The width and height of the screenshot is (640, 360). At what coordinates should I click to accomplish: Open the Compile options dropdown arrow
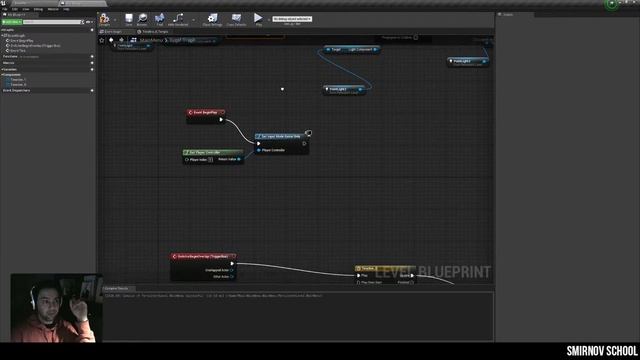coord(115,20)
